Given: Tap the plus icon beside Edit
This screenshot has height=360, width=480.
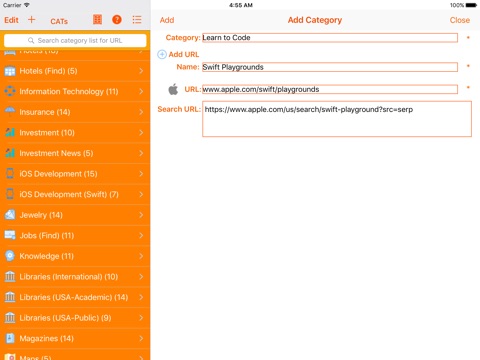Looking at the screenshot, I should coord(31,20).
